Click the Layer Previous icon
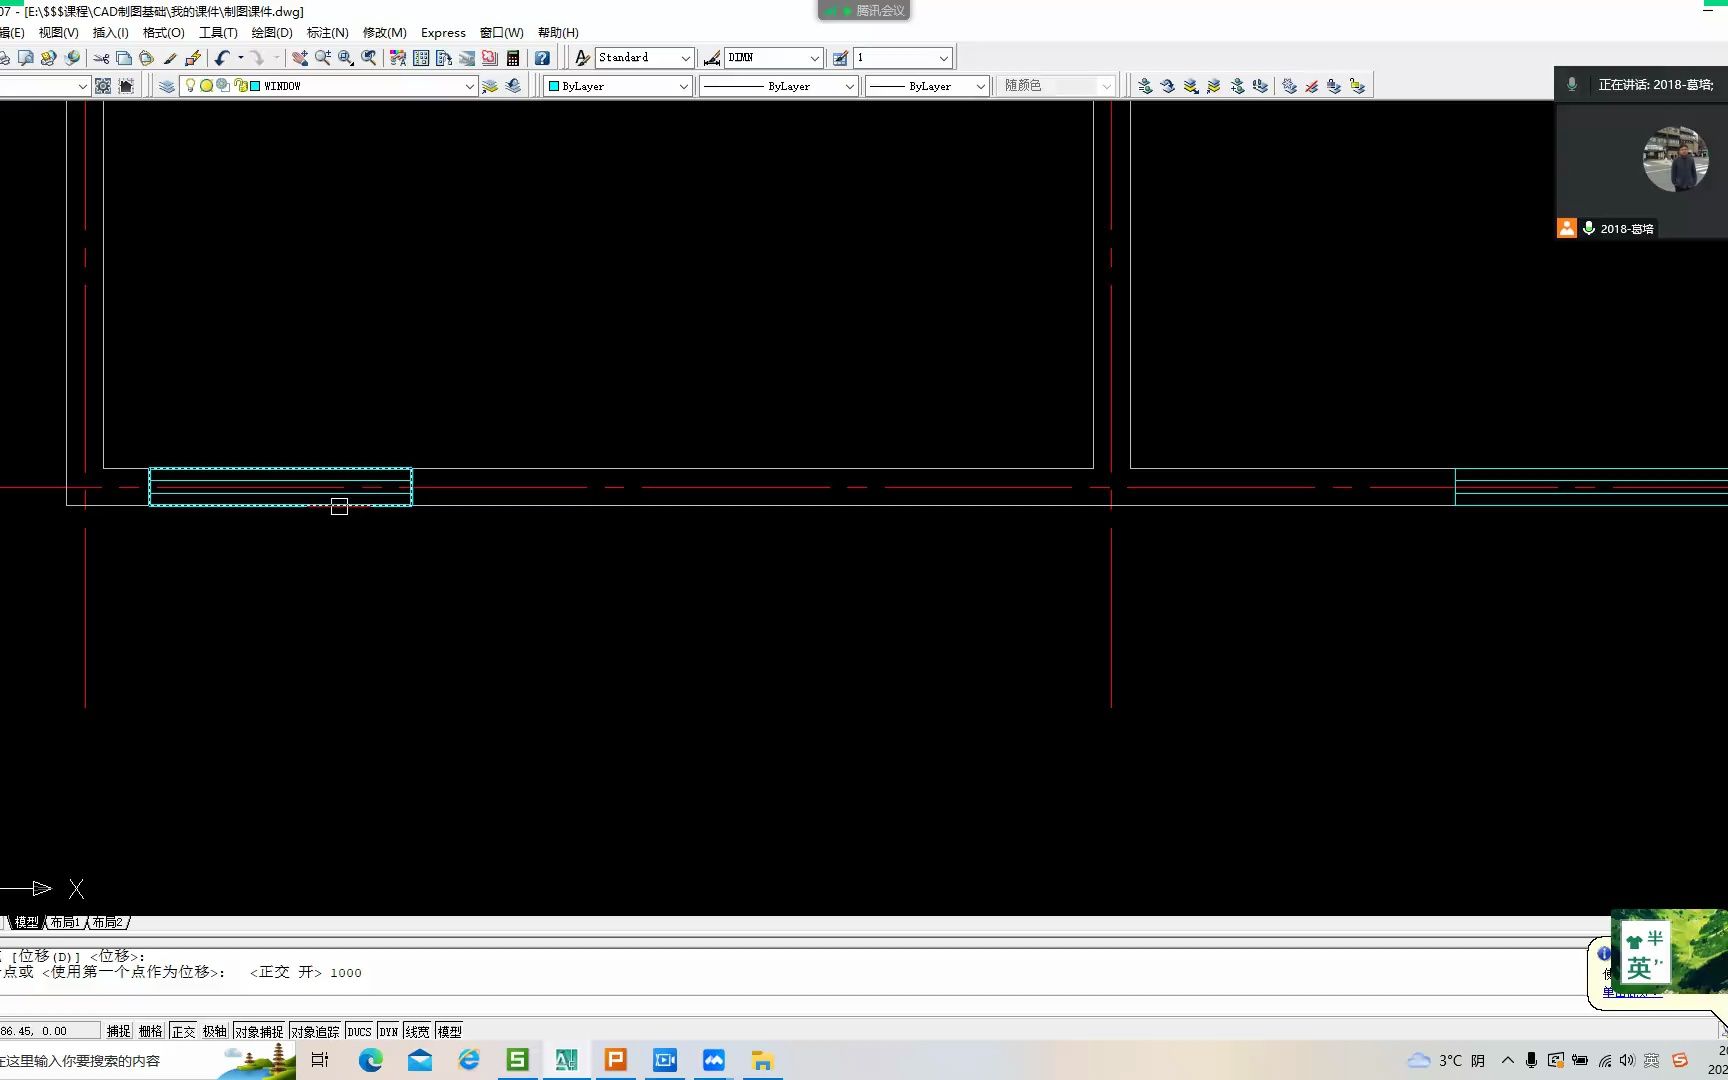Image resolution: width=1728 pixels, height=1080 pixels. pyautogui.click(x=513, y=86)
